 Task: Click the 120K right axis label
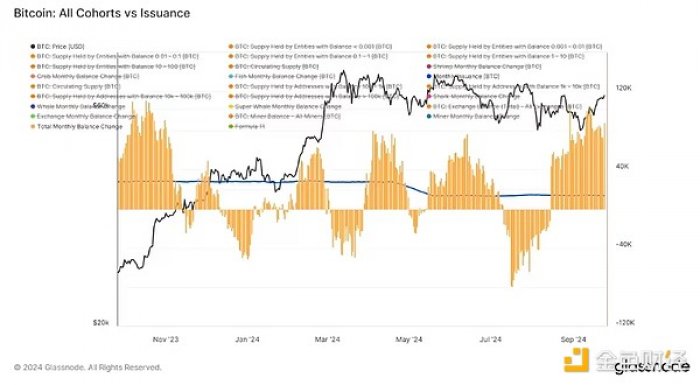624,88
